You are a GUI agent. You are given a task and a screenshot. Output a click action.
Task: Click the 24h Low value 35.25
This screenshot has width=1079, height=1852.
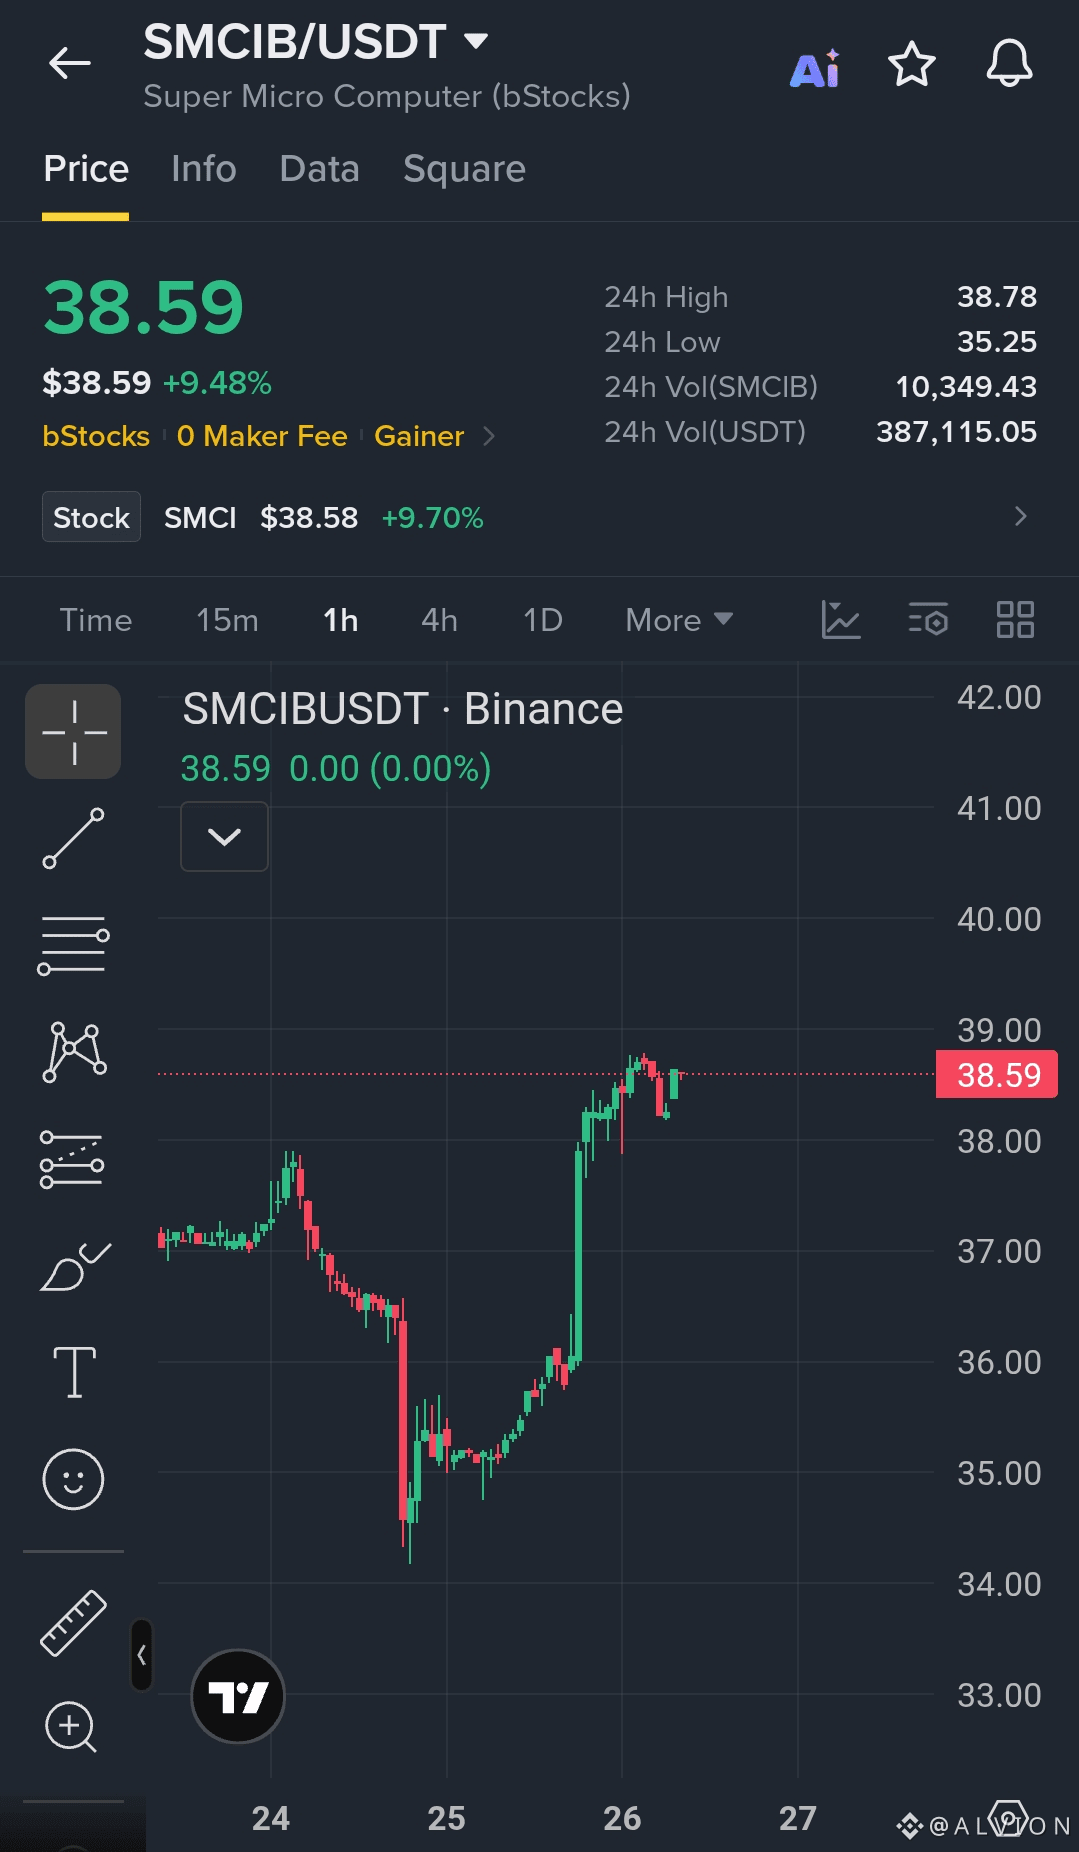[997, 342]
